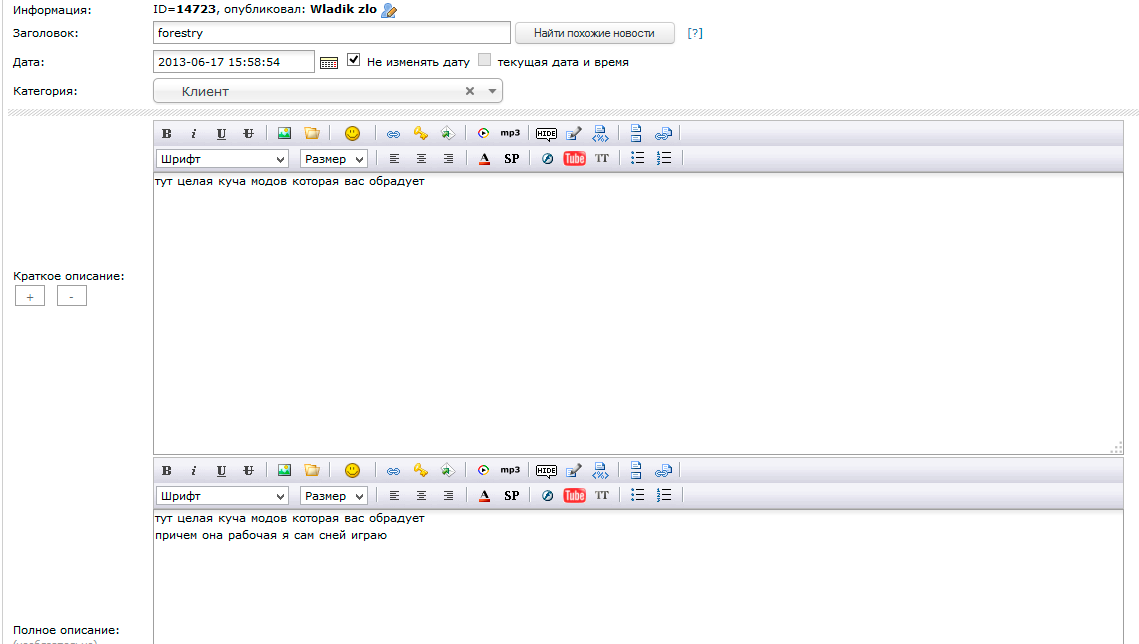Viewport: 1139px width, 644px height.
Task: Click the '+' button under Краткое описание
Action: pyautogui.click(x=29, y=296)
